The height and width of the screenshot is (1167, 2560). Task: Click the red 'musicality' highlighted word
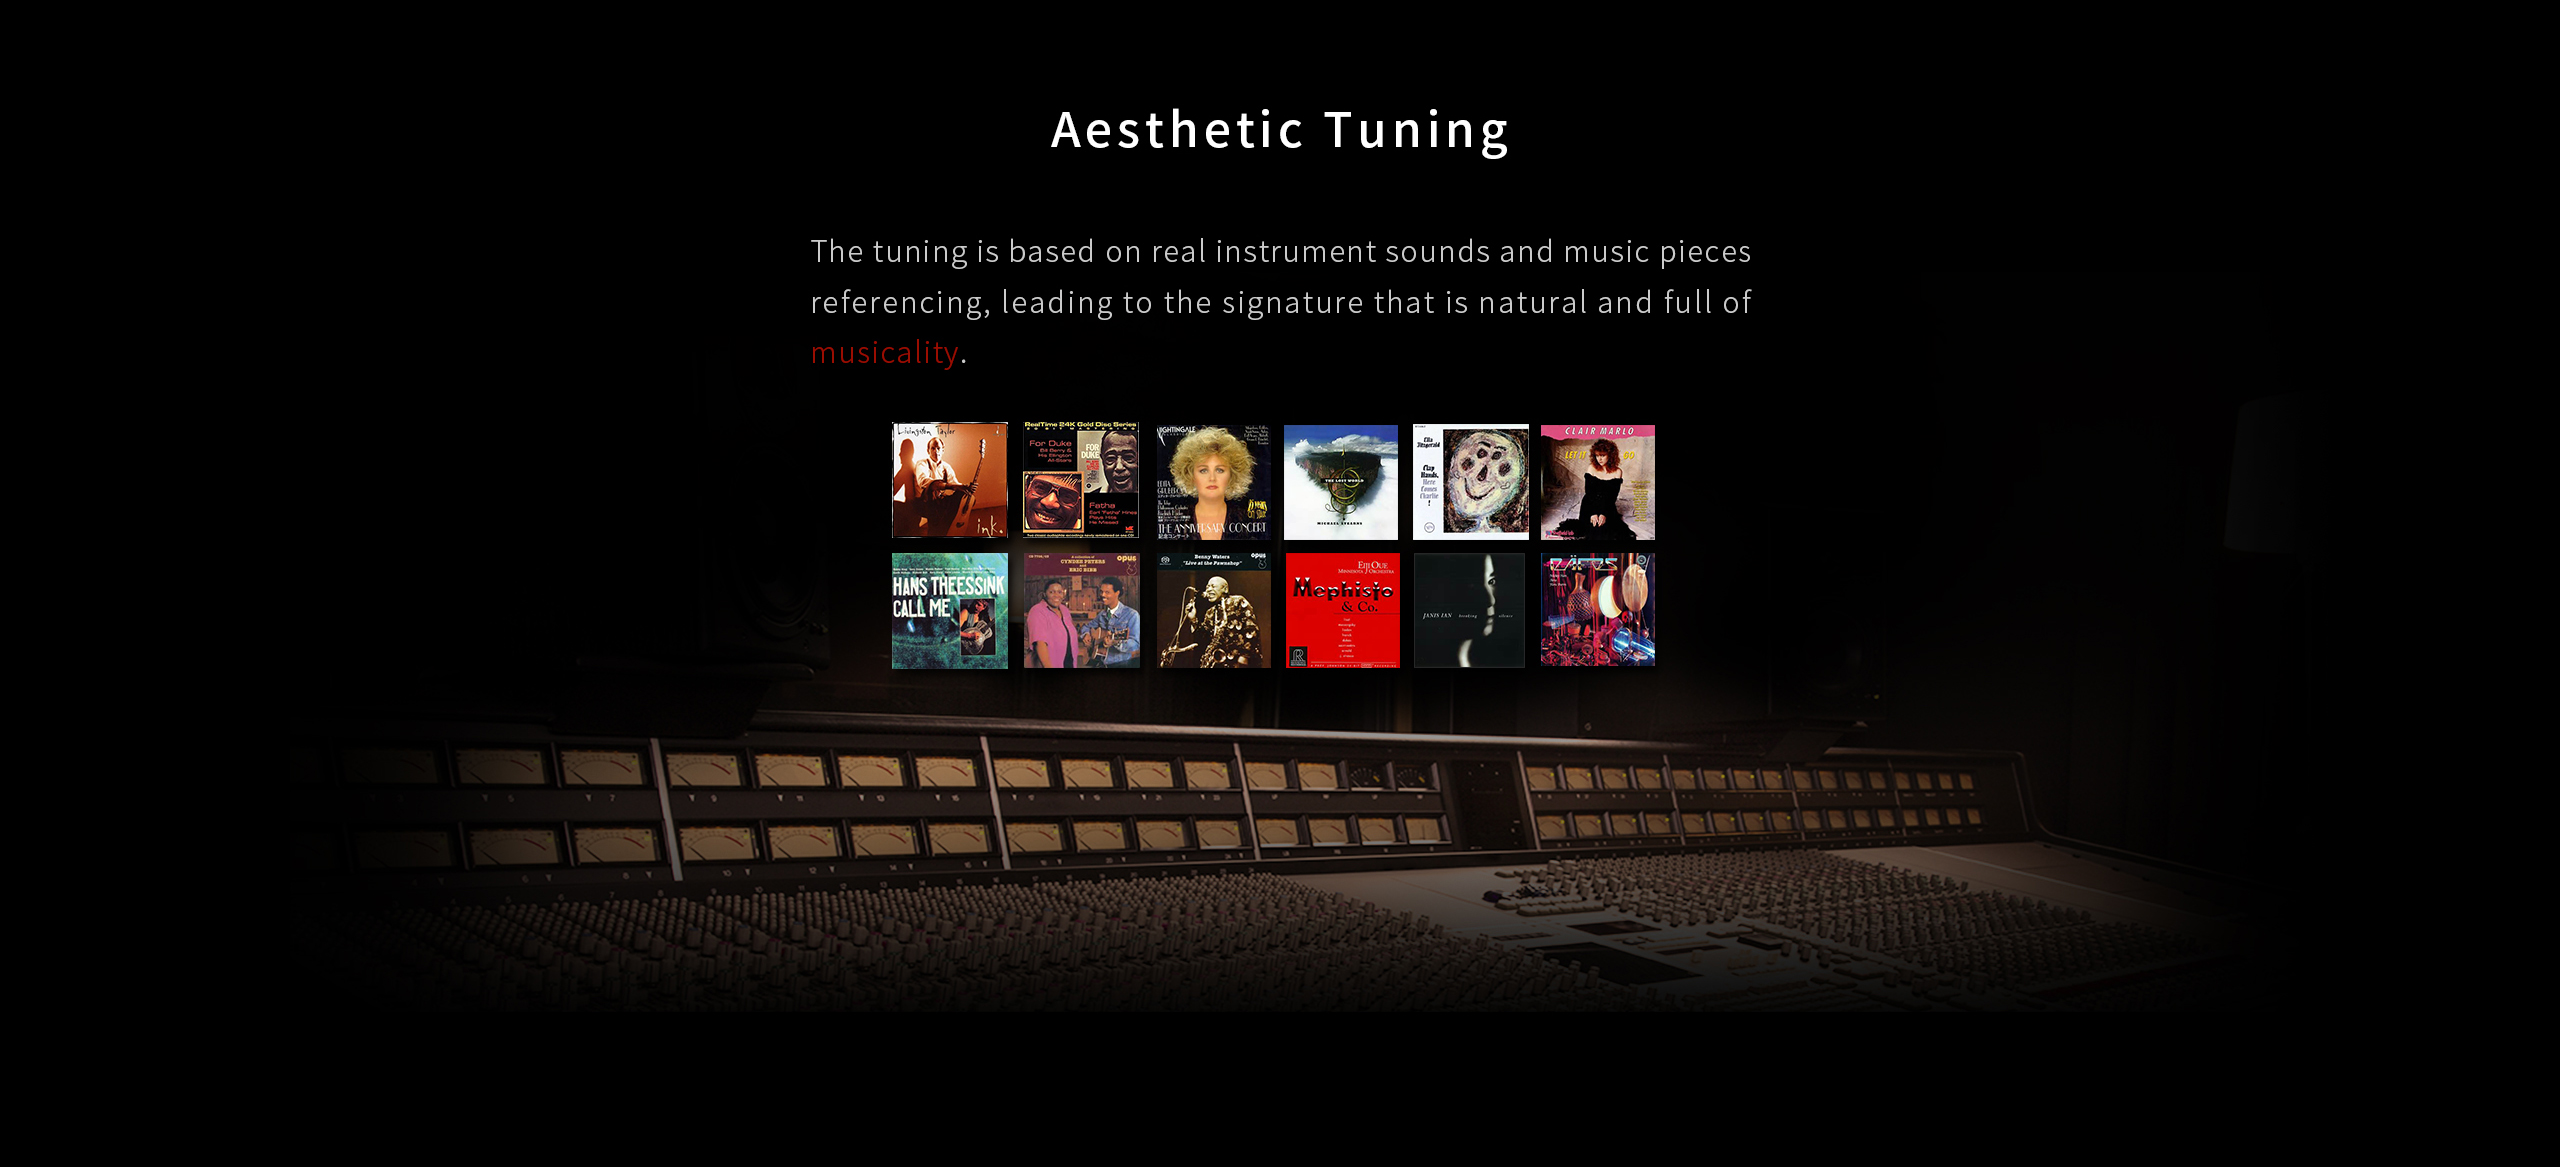(x=884, y=353)
